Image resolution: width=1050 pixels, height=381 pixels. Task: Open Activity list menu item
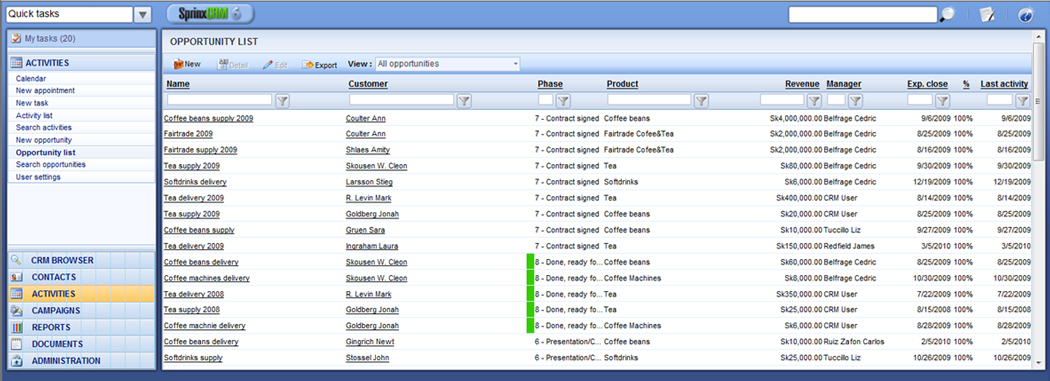(x=34, y=115)
